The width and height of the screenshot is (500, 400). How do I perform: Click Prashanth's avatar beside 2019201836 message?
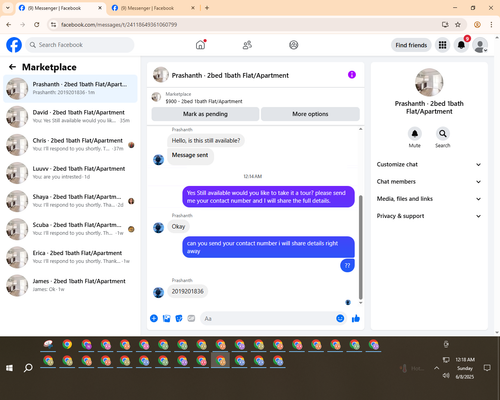pos(158,292)
